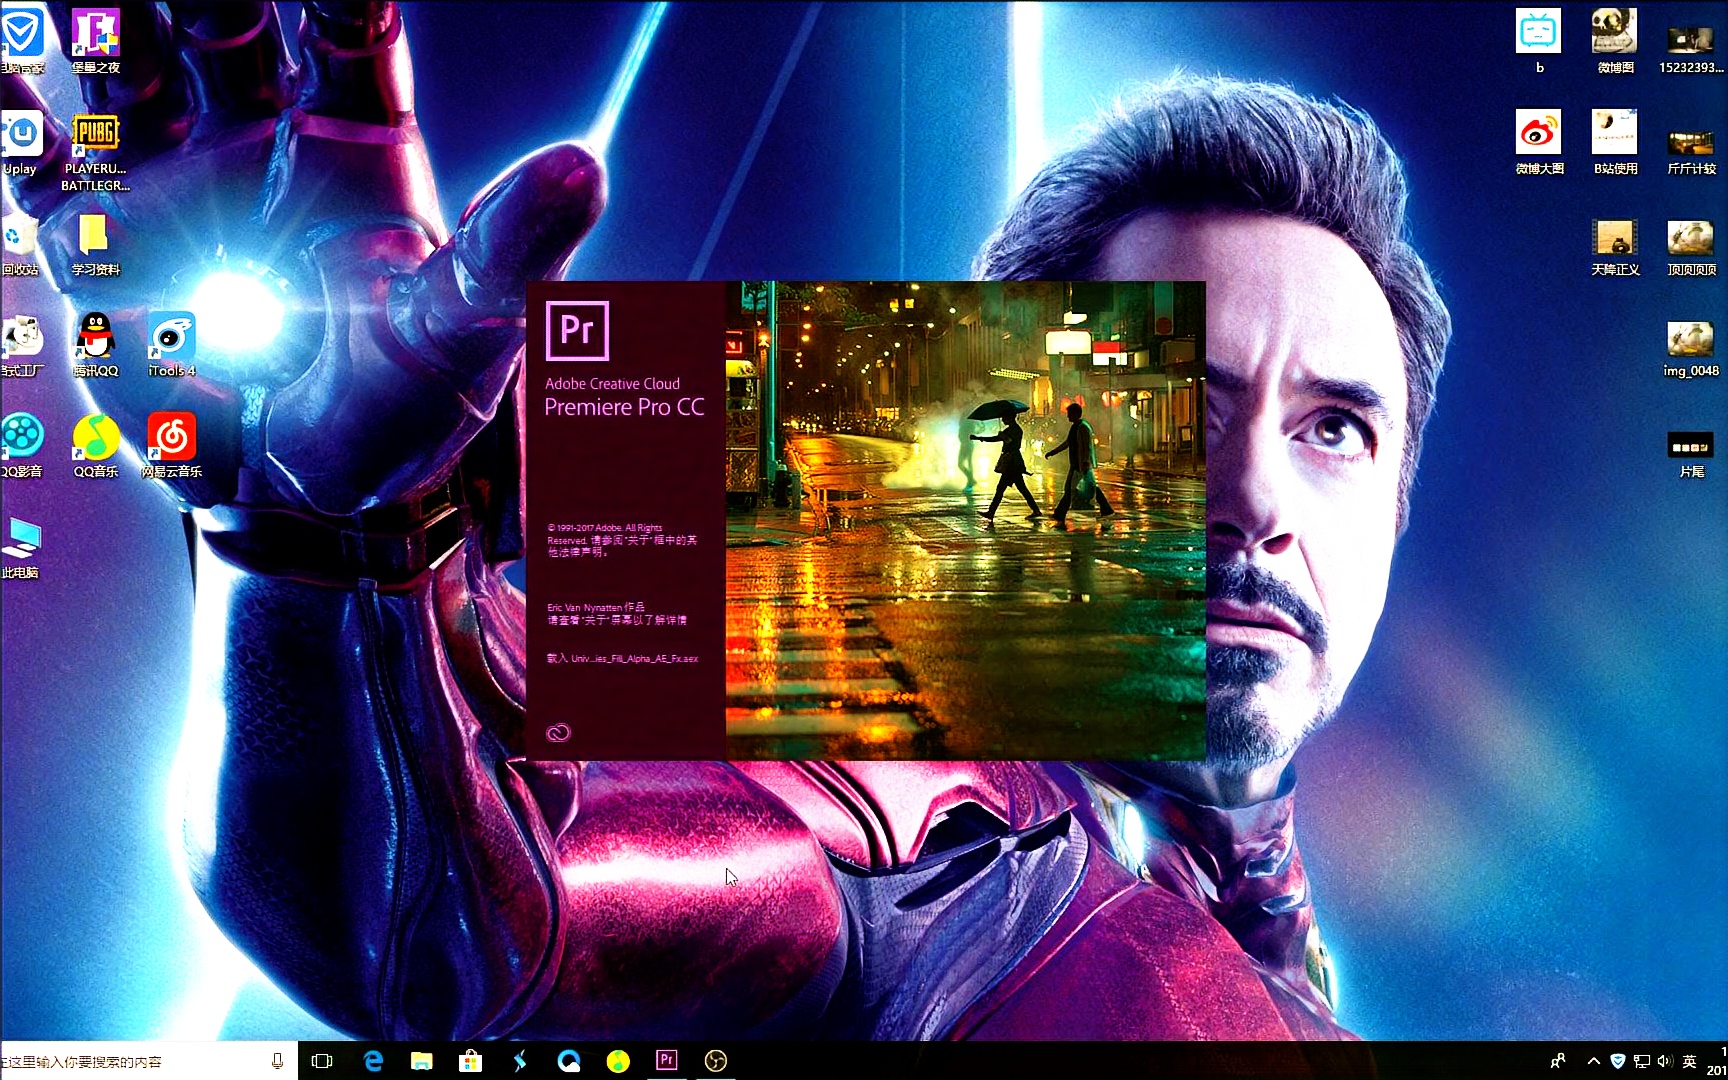Open the 网易云音乐 desktop shortcut
Image resolution: width=1728 pixels, height=1080 pixels.
[x=172, y=446]
